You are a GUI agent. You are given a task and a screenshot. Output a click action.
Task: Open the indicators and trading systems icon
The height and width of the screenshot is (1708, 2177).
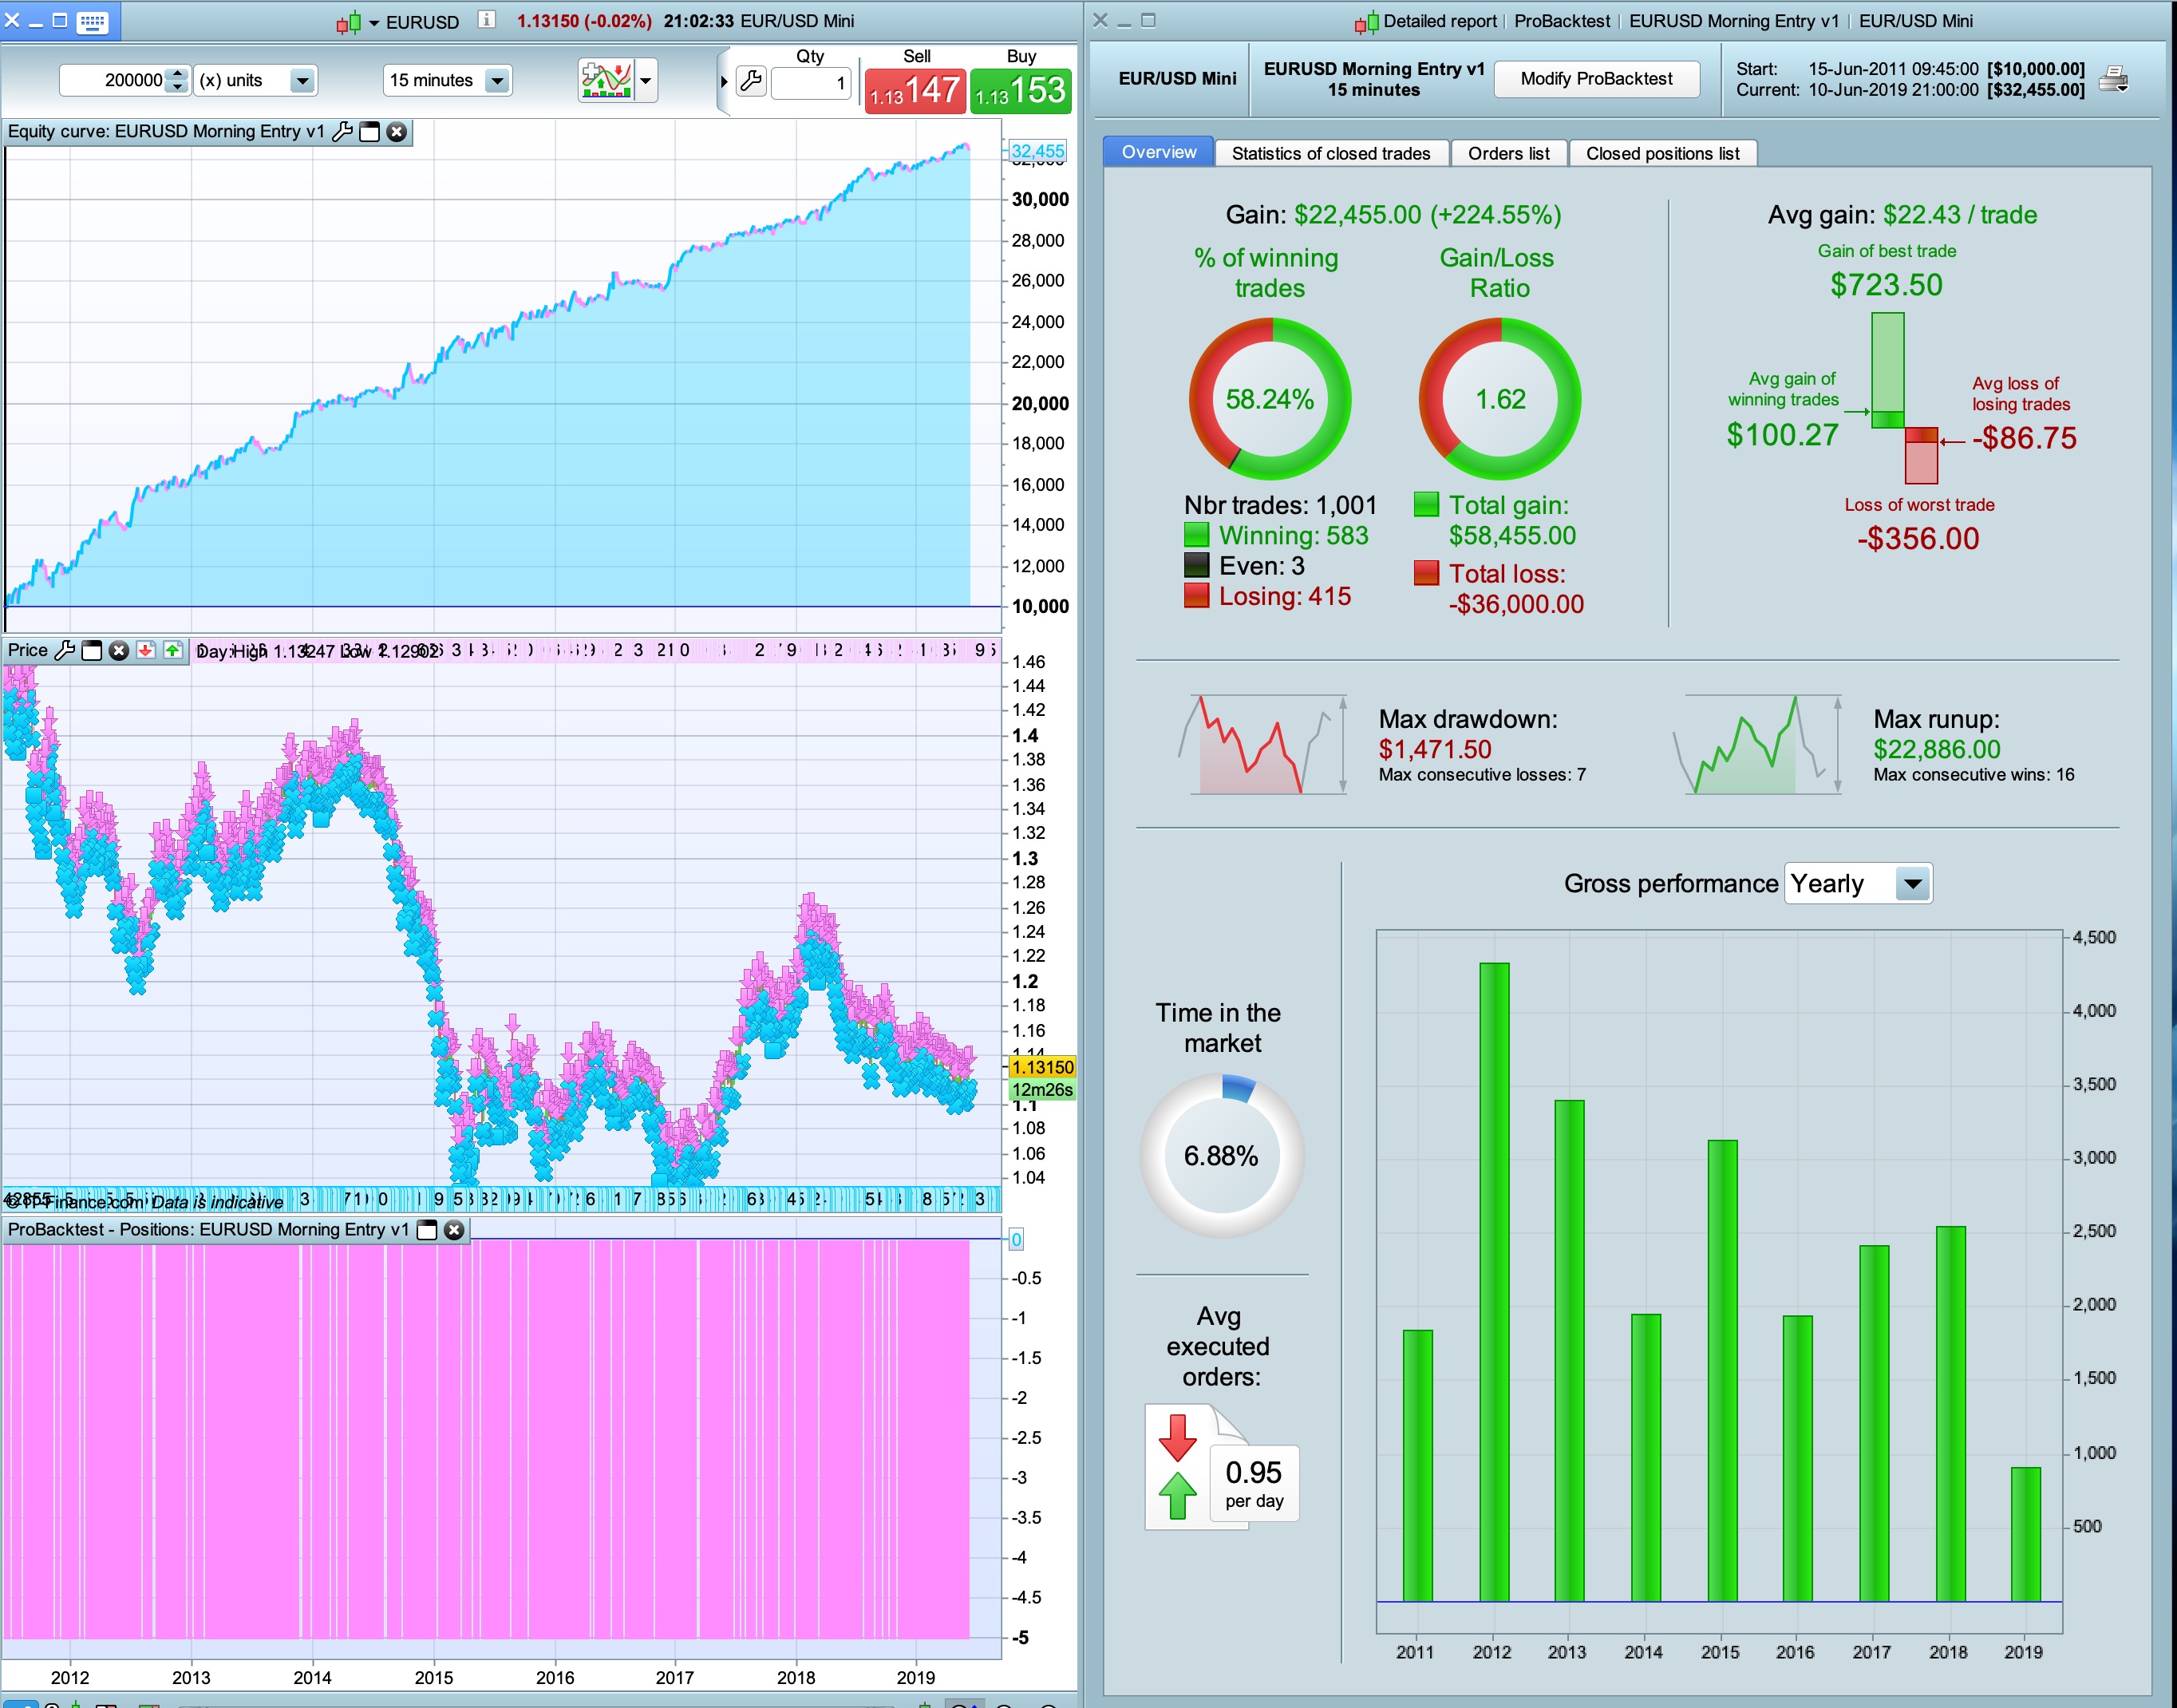click(606, 80)
